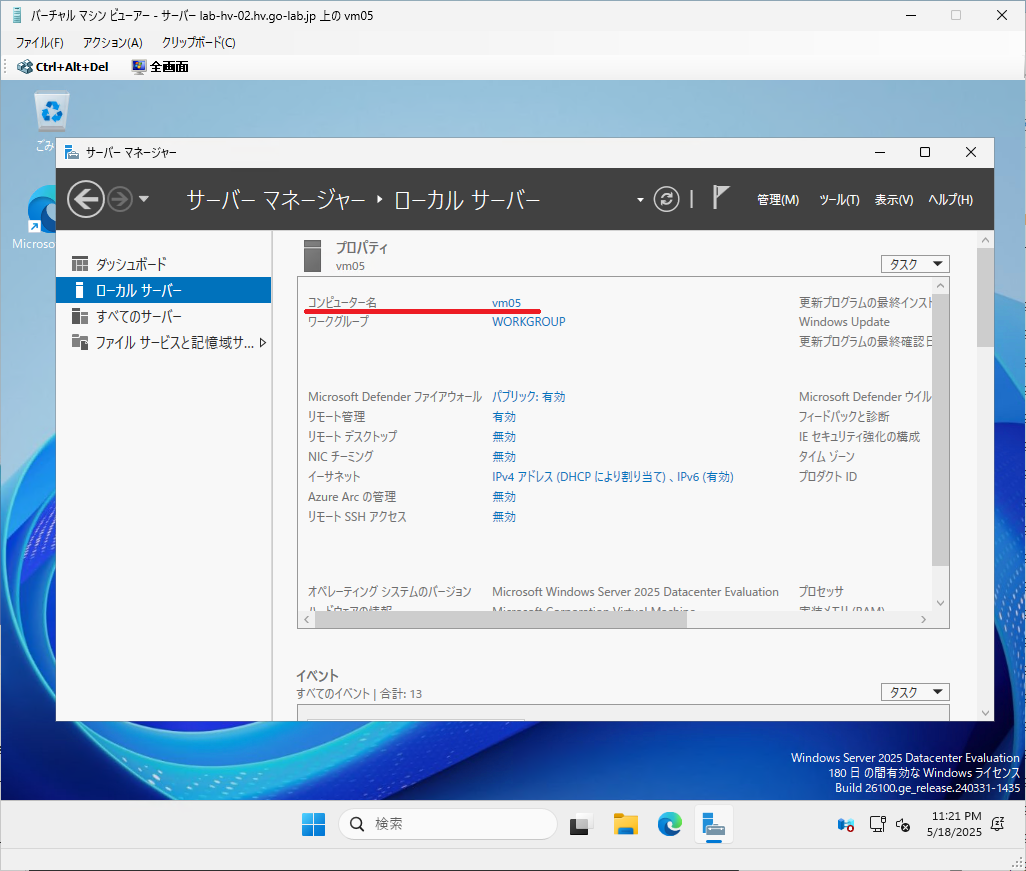This screenshot has width=1026, height=871.
Task: Click the properties panel scroll right arrow
Action: (923, 620)
